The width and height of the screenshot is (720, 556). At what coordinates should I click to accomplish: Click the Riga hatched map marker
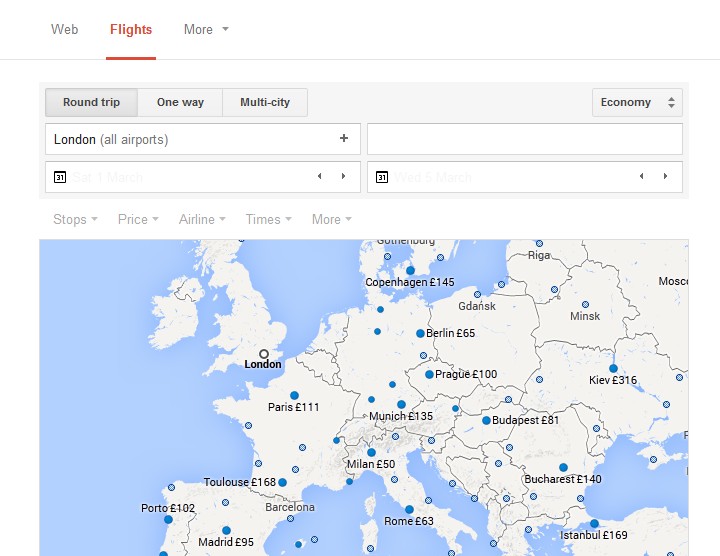click(540, 243)
